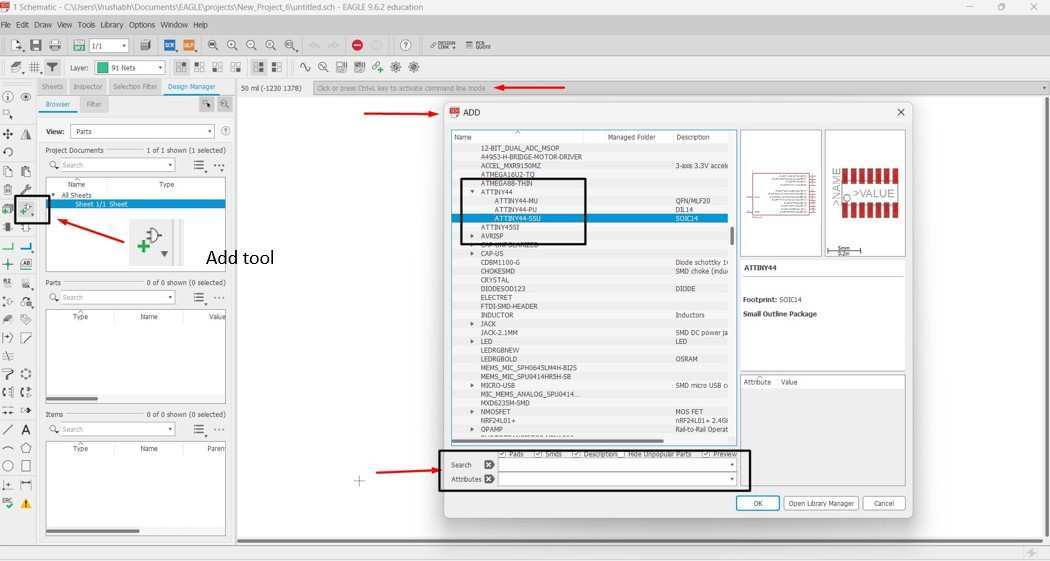The width and height of the screenshot is (1050, 561).
Task: Click OK in the ADD dialog
Action: tap(757, 503)
